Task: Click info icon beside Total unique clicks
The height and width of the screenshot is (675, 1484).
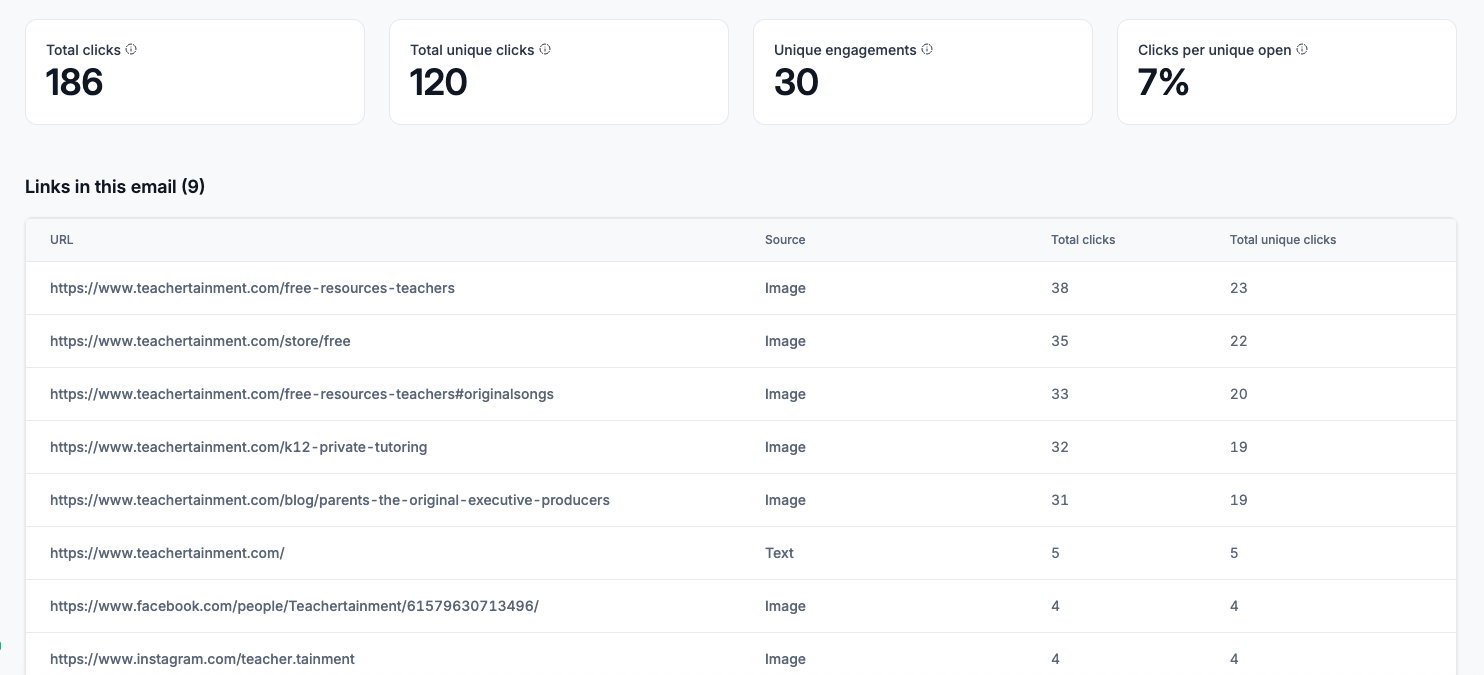Action: [x=545, y=49]
